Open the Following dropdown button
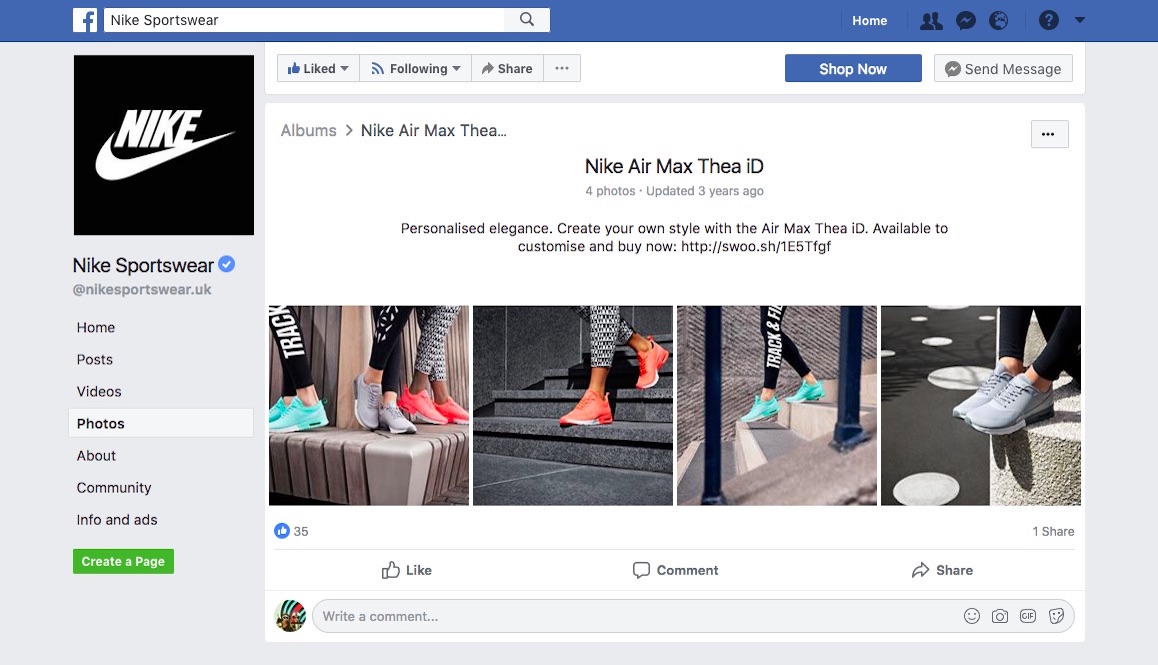This screenshot has height=665, width=1158. click(416, 68)
